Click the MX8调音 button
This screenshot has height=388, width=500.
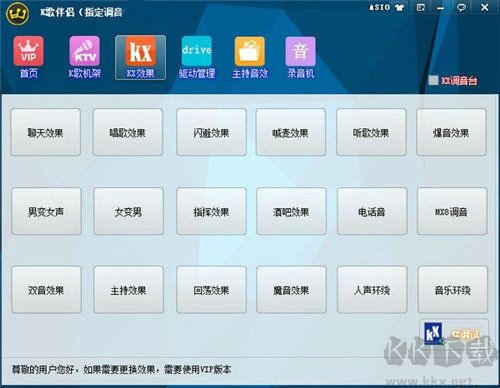pyautogui.click(x=452, y=211)
